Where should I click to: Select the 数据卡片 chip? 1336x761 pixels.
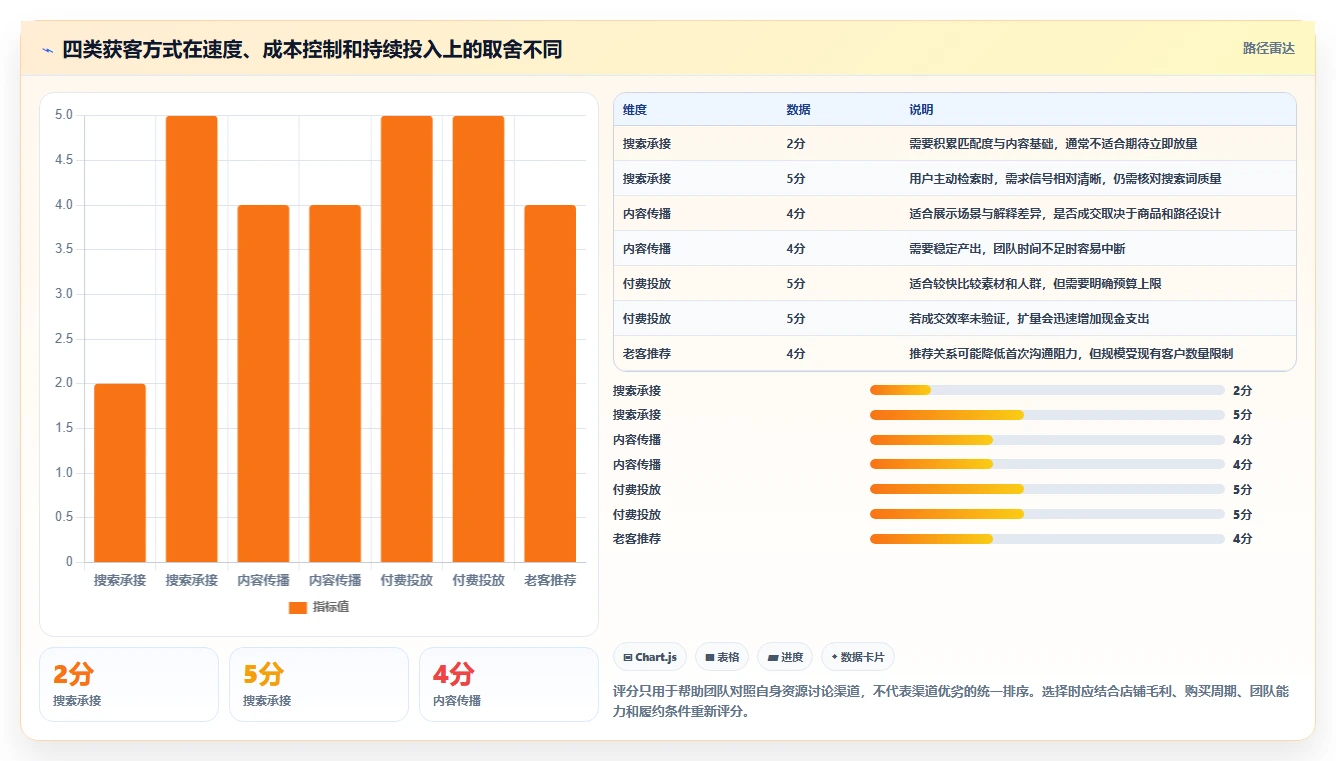[858, 657]
